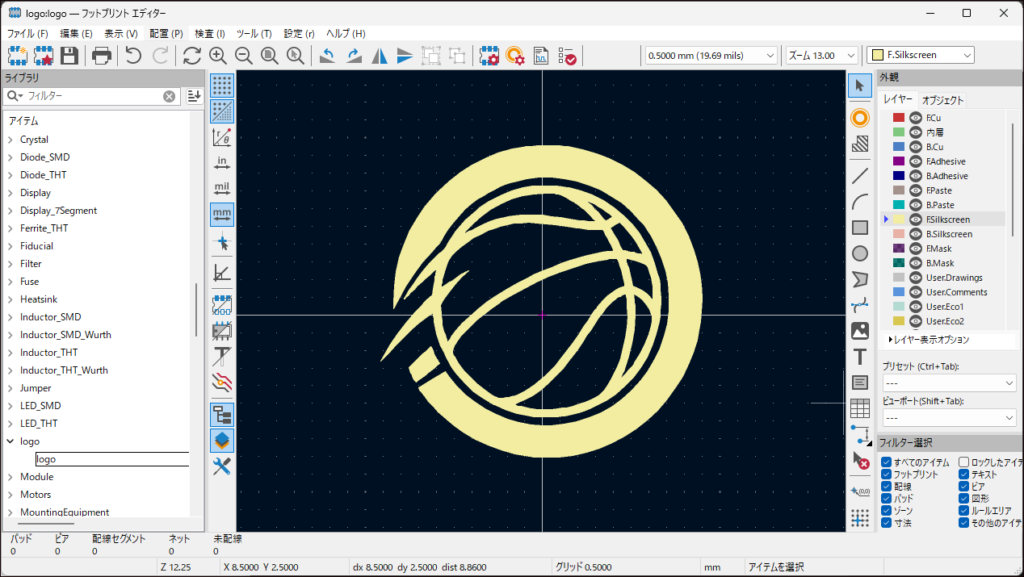Open the ファイル (F) menu
The height and width of the screenshot is (577, 1024).
(x=27, y=33)
